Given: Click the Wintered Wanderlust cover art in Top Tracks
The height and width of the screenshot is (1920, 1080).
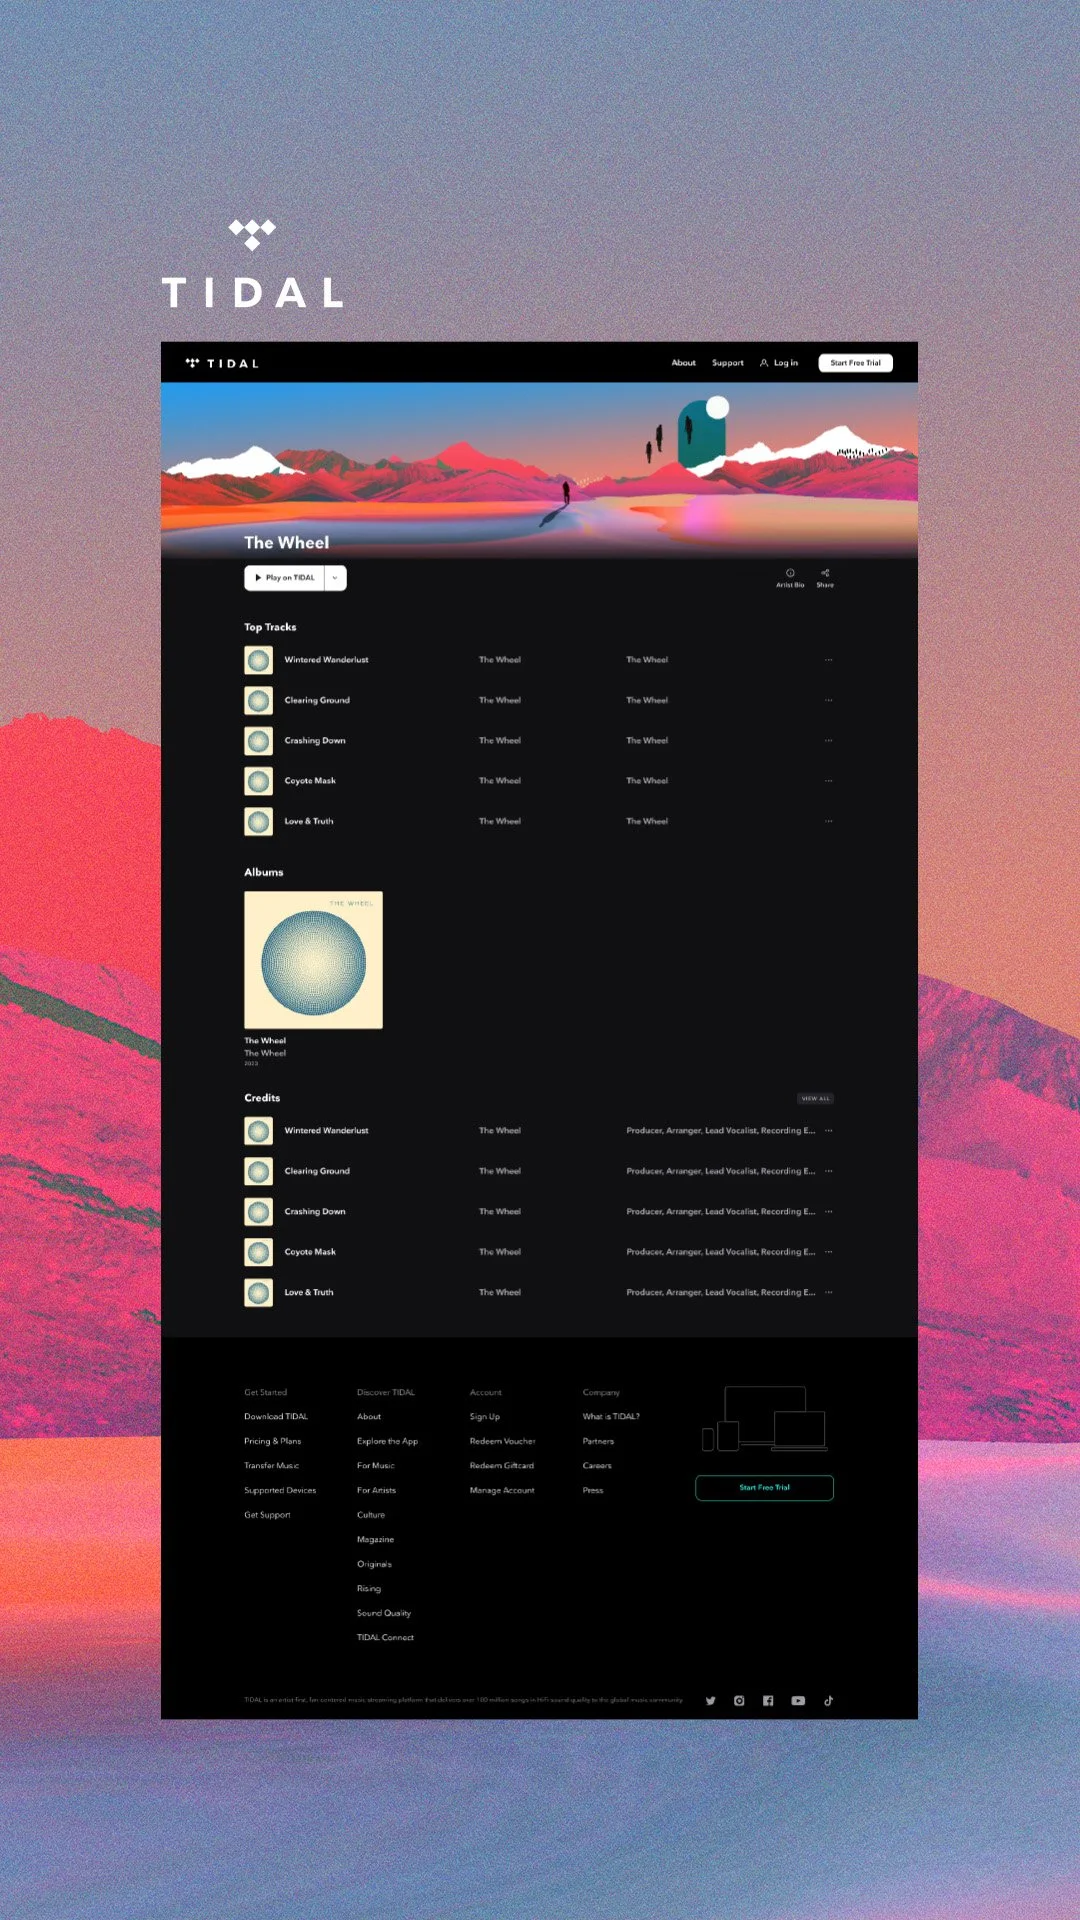Looking at the screenshot, I should [259, 660].
